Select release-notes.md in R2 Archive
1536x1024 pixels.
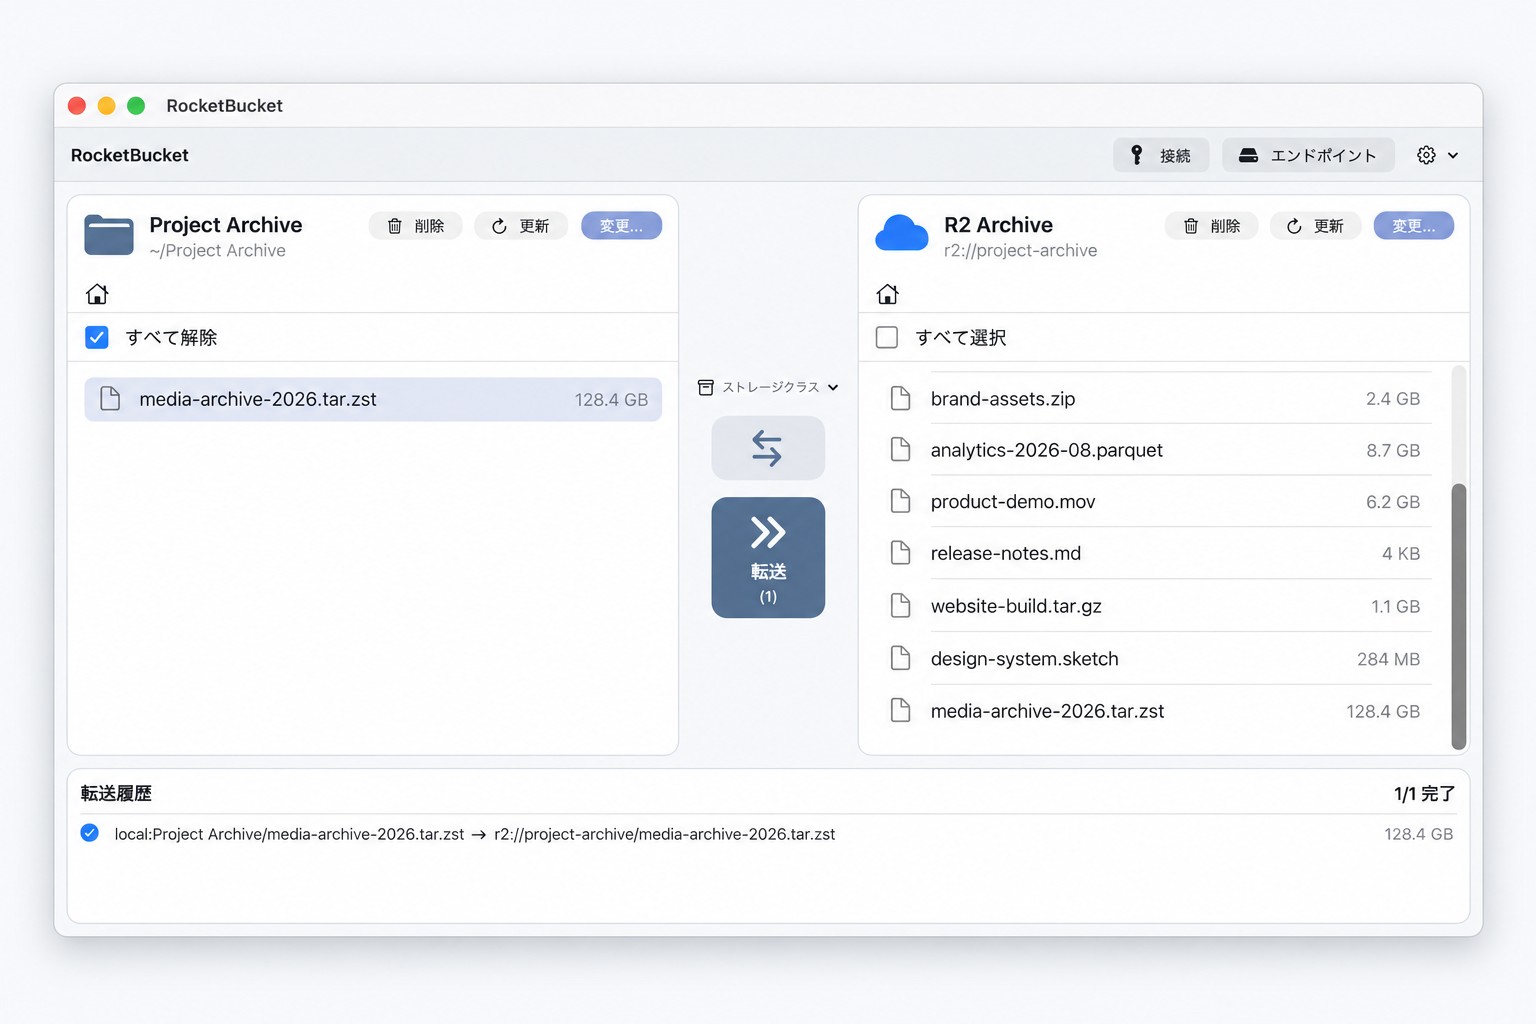click(1160, 553)
